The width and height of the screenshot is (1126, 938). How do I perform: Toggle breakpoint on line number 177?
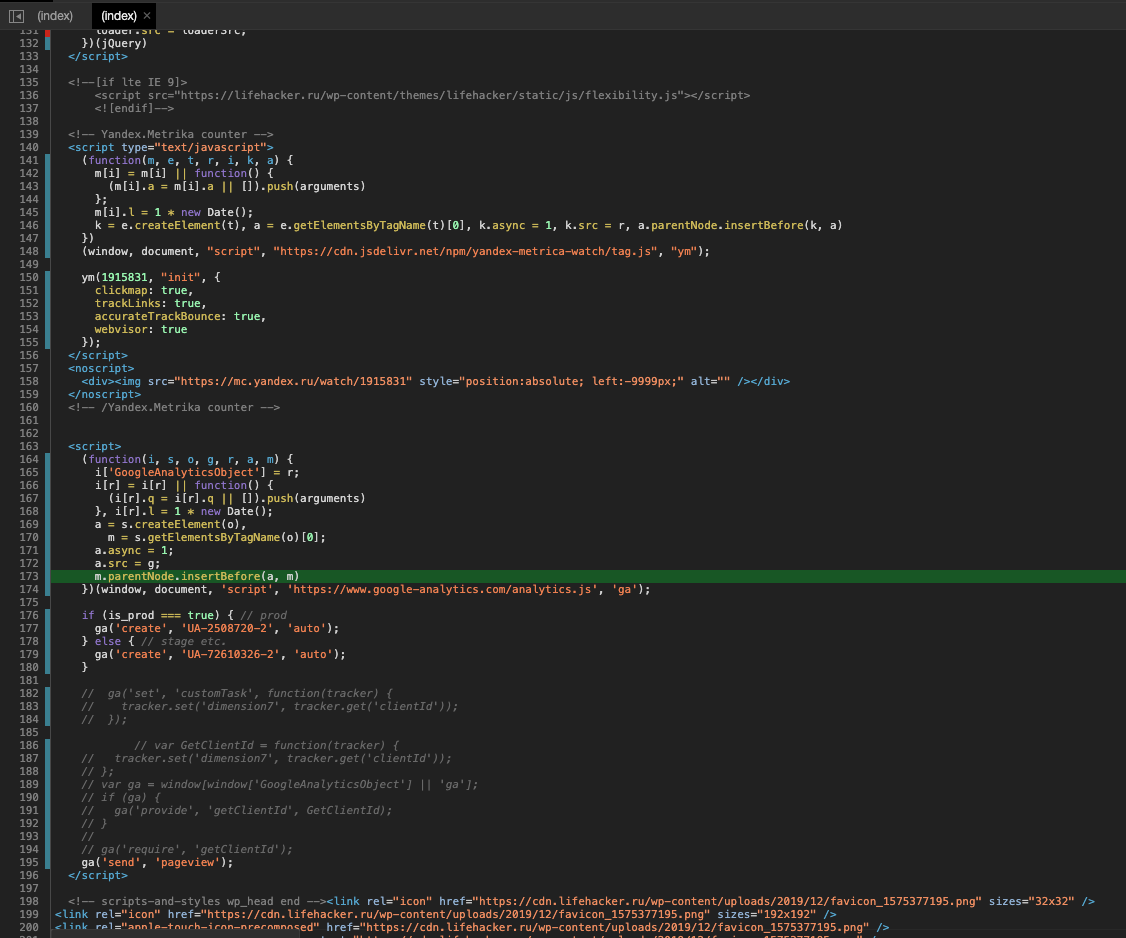(x=29, y=628)
